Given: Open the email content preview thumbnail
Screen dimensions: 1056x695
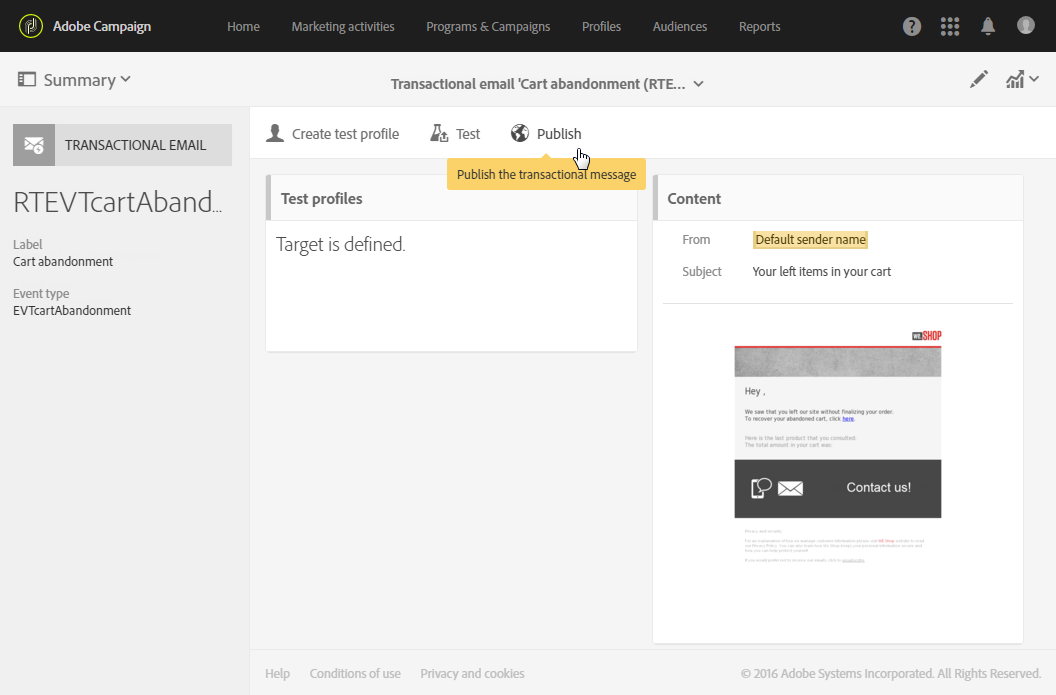Looking at the screenshot, I should pos(838,446).
